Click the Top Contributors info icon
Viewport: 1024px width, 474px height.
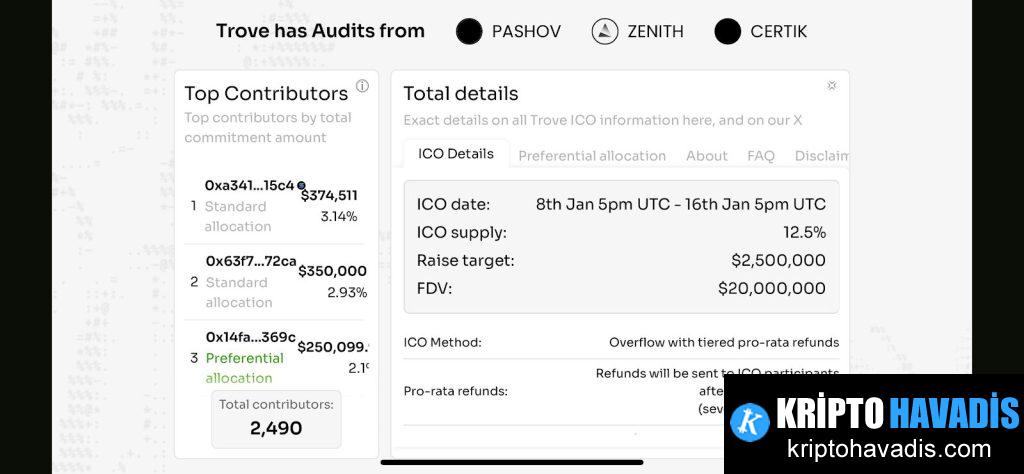(362, 86)
